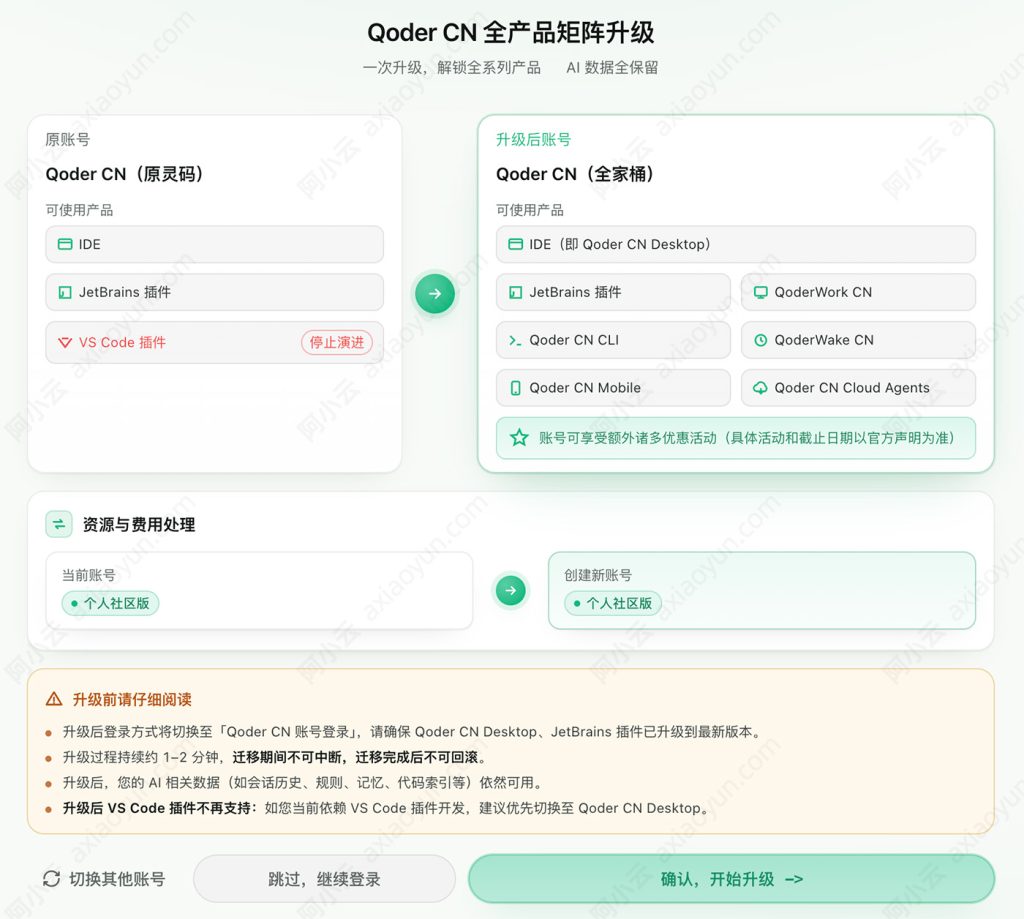
Task: Click the 账号可享受额外诸多优惠活动 banner text
Action: pyautogui.click(x=746, y=438)
